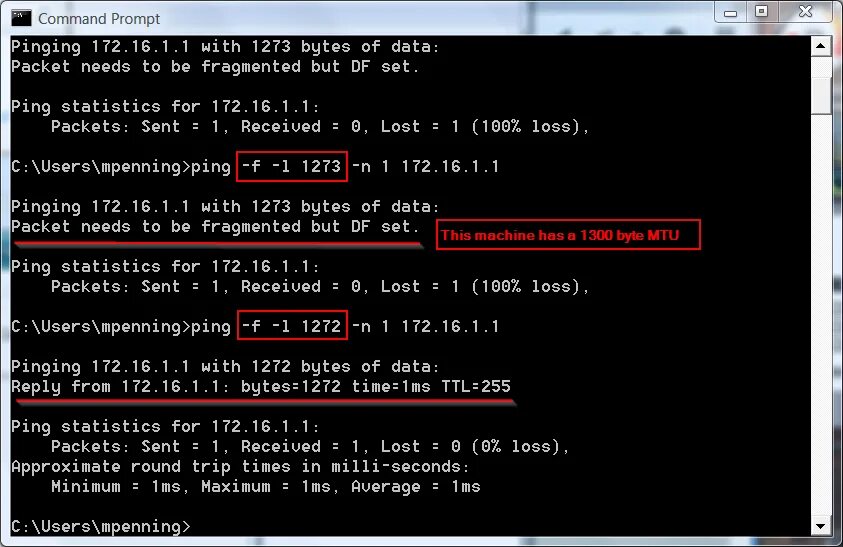This screenshot has height=547, width=843.
Task: Click the statistics line showing '(0% loss)'
Action: [310, 446]
